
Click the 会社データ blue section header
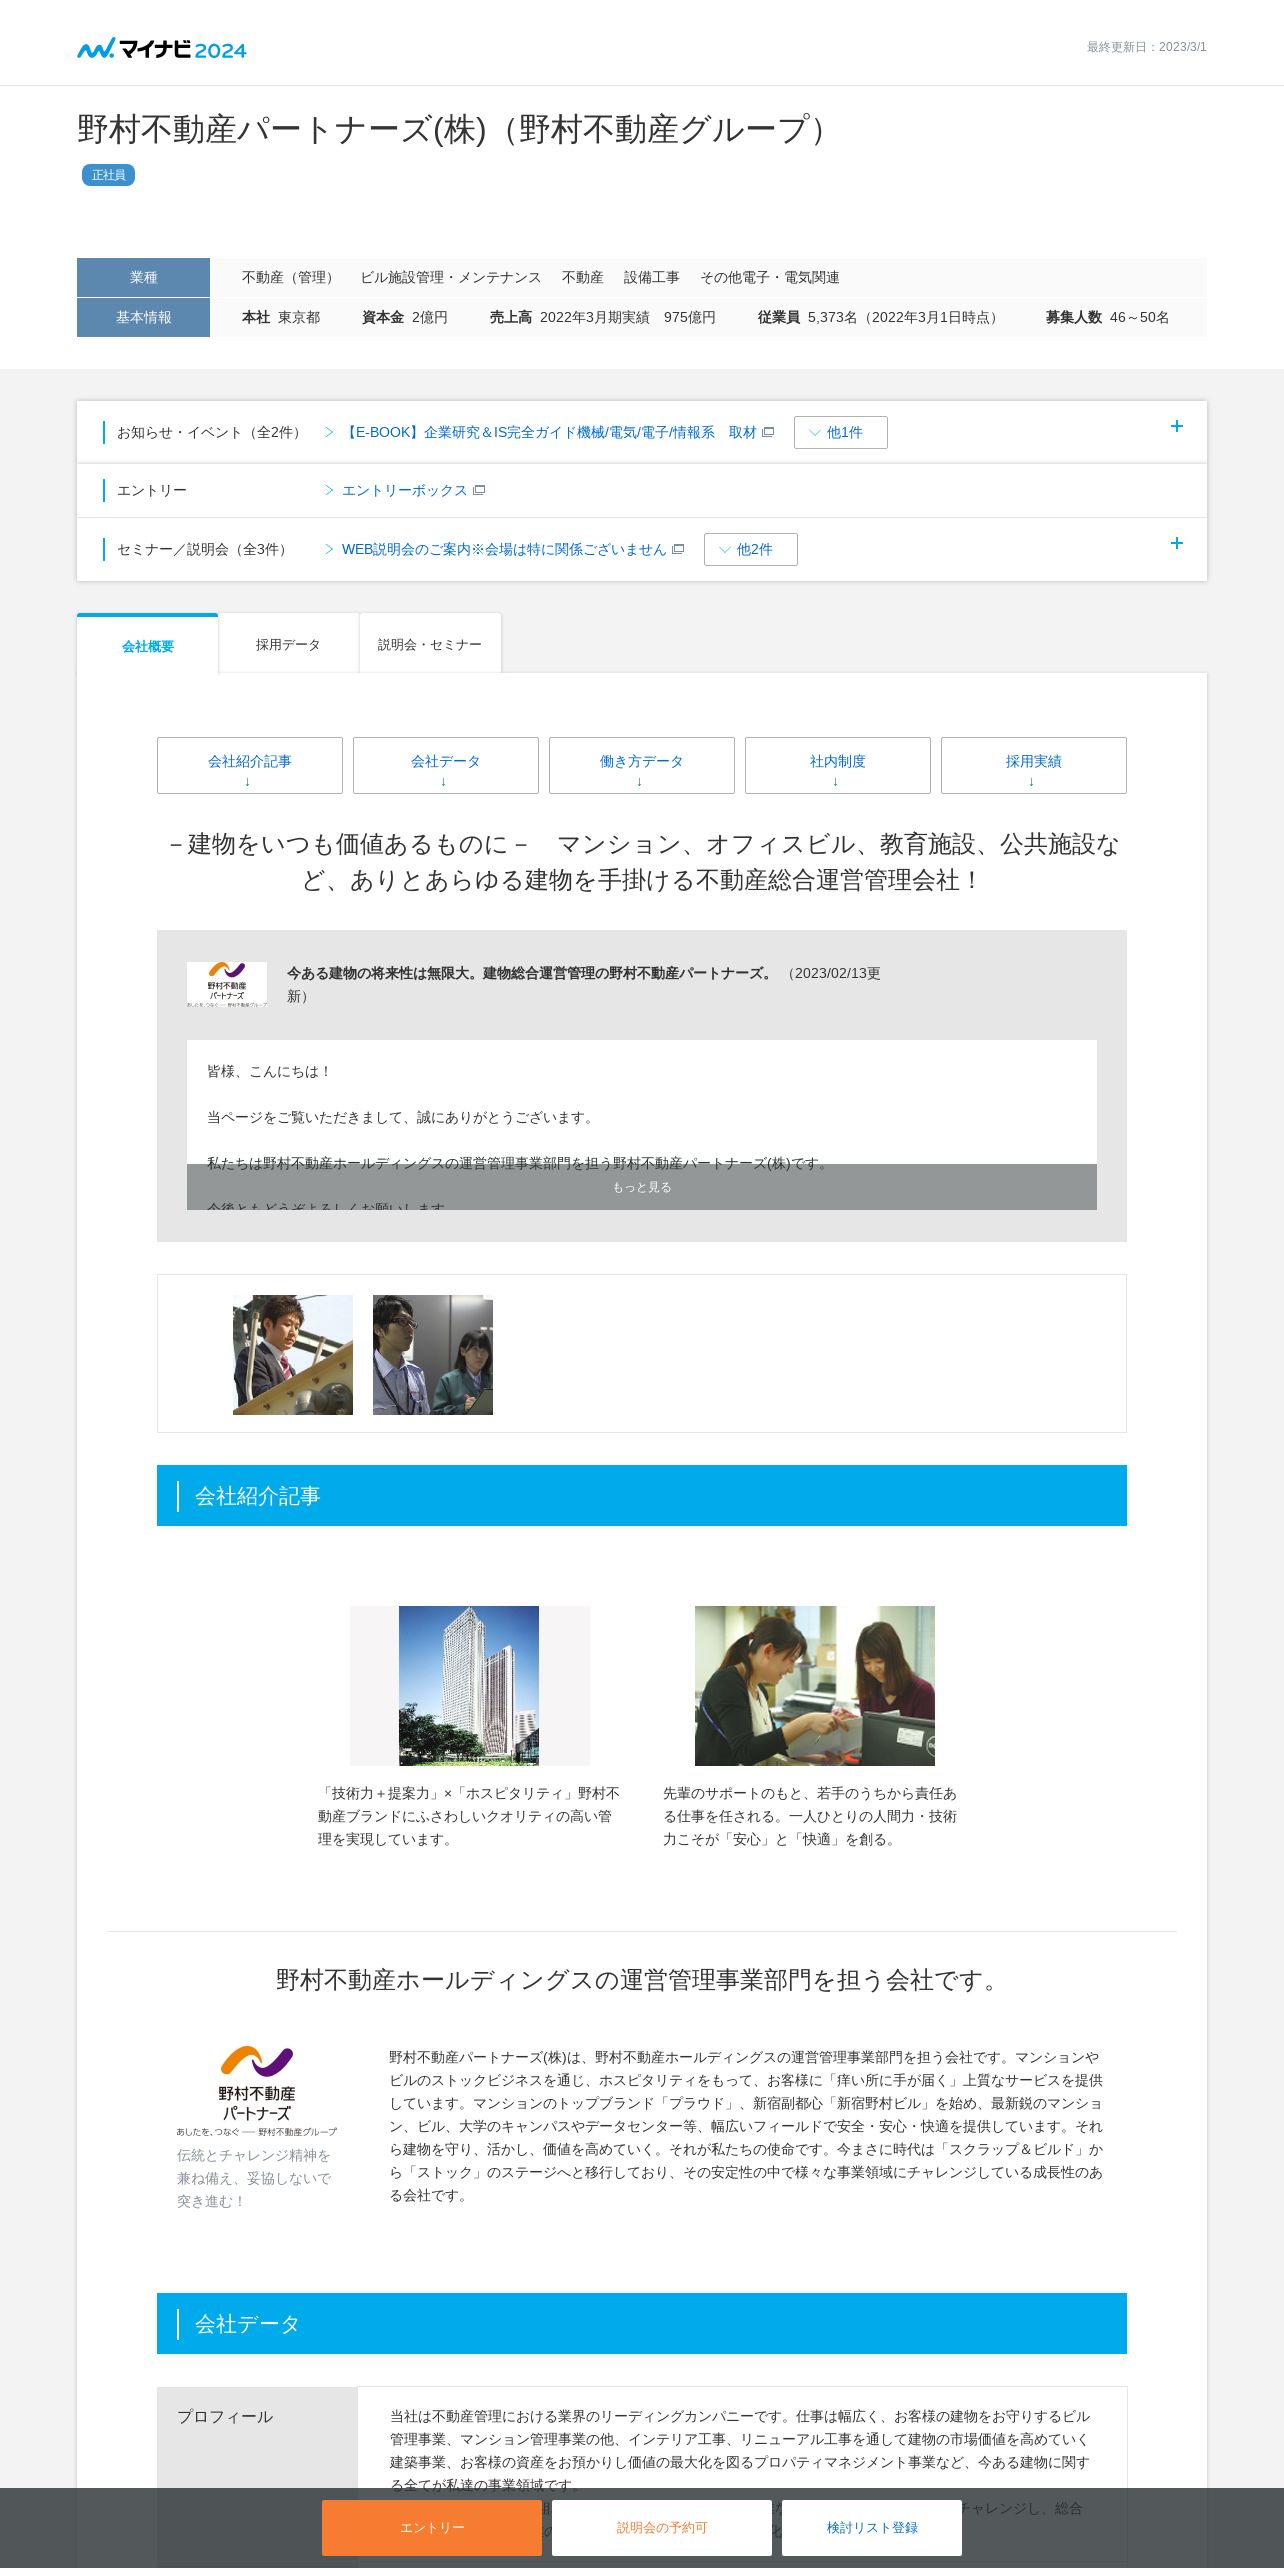pos(642,2324)
